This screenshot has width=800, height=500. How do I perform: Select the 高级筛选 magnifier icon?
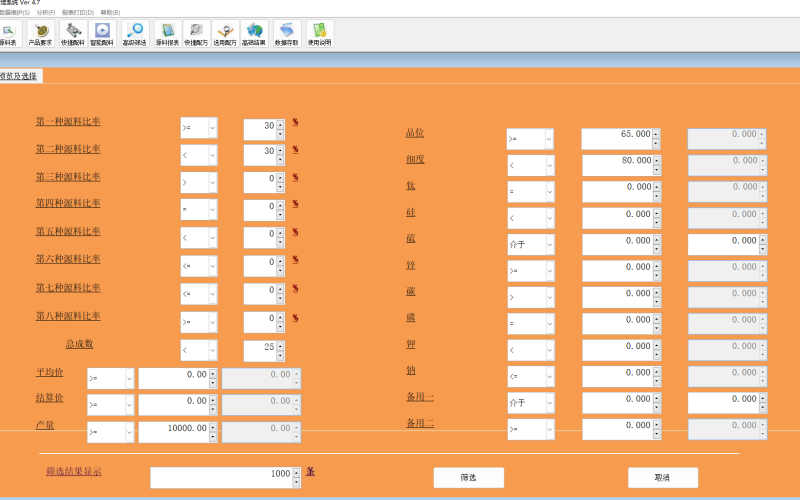click(134, 35)
